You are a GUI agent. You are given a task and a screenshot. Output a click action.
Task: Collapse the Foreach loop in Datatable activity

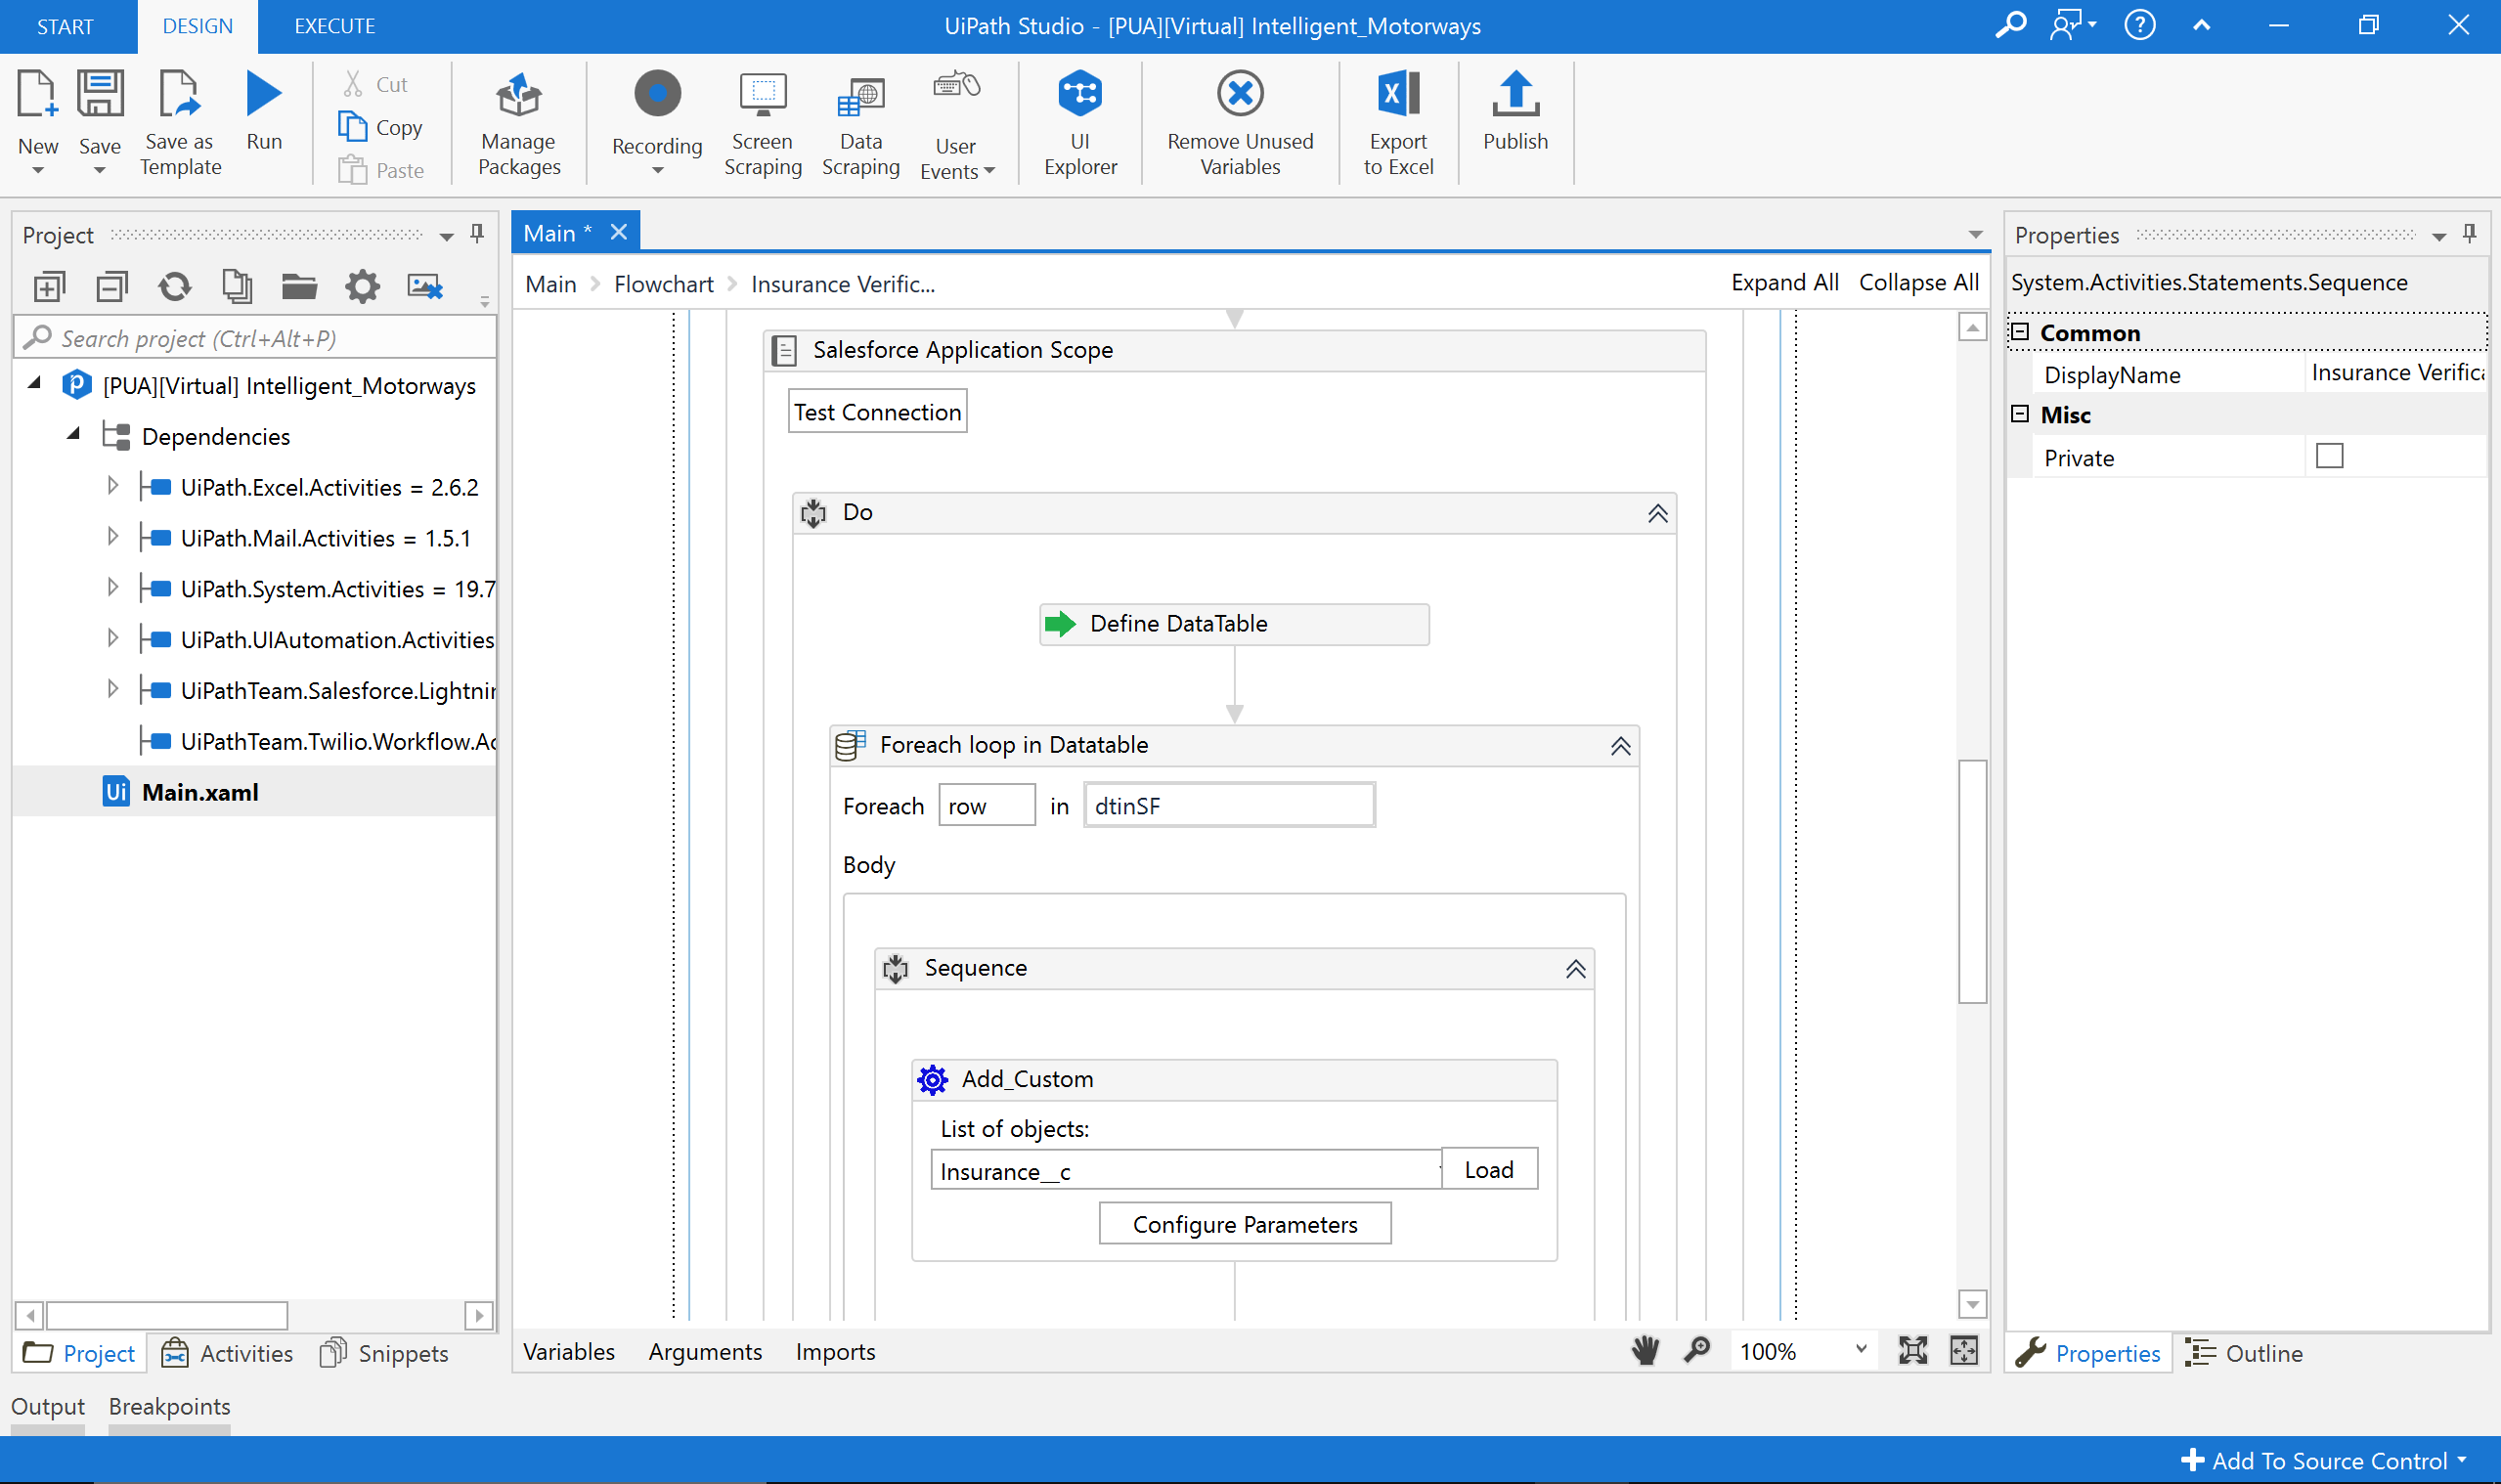(1619, 746)
